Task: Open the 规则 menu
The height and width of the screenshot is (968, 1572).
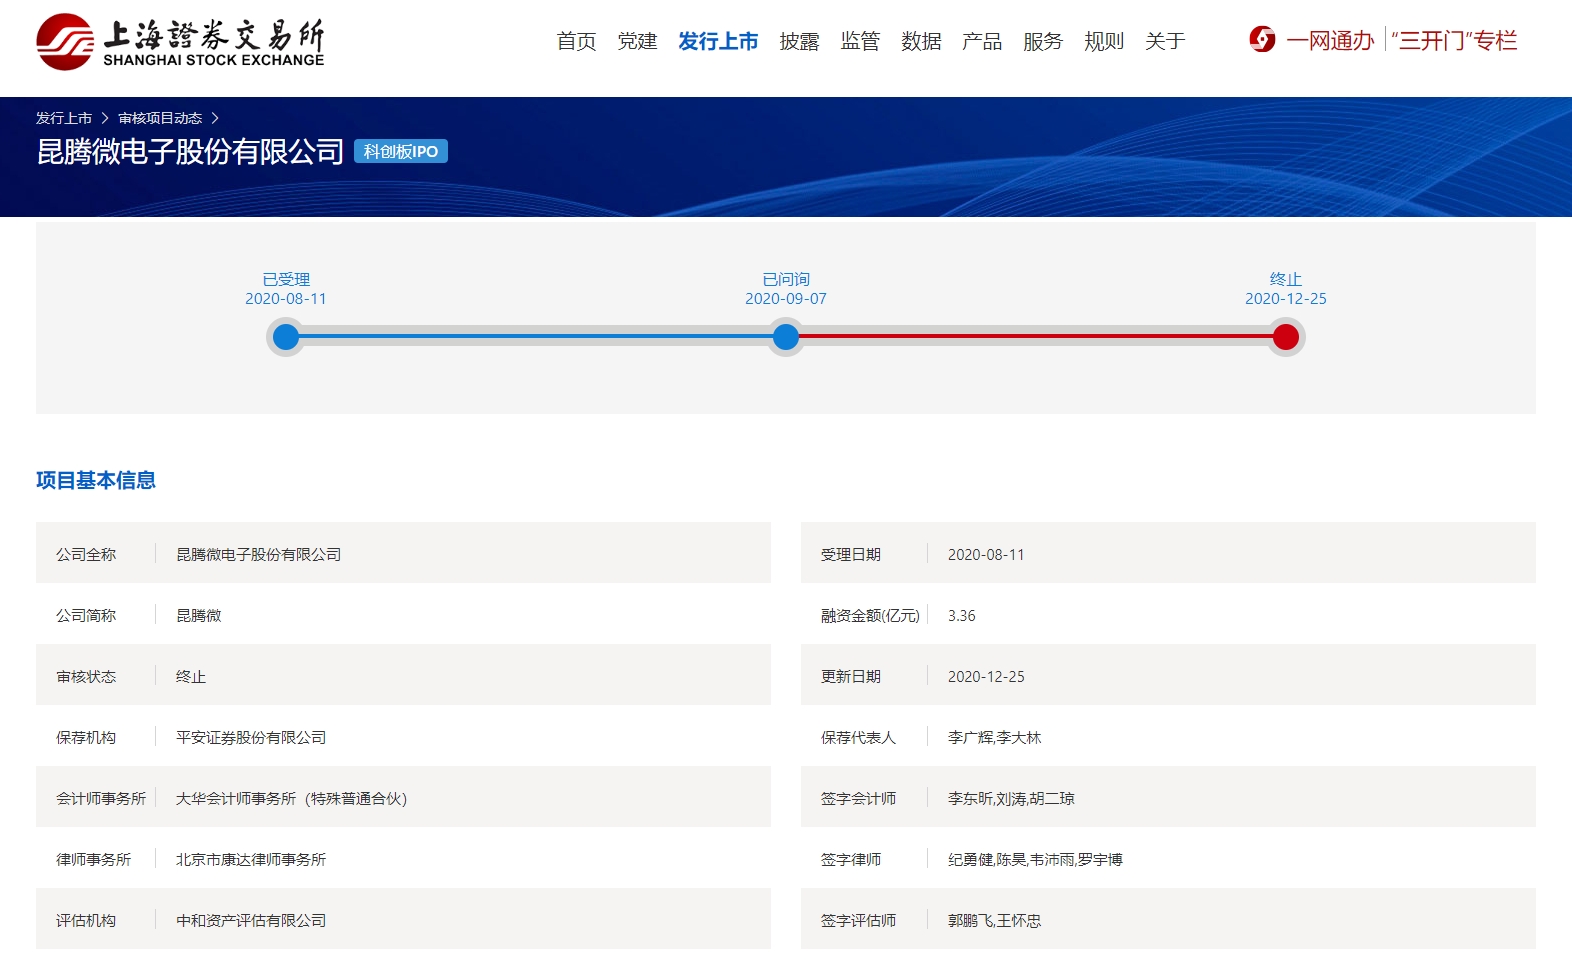Action: [1104, 41]
